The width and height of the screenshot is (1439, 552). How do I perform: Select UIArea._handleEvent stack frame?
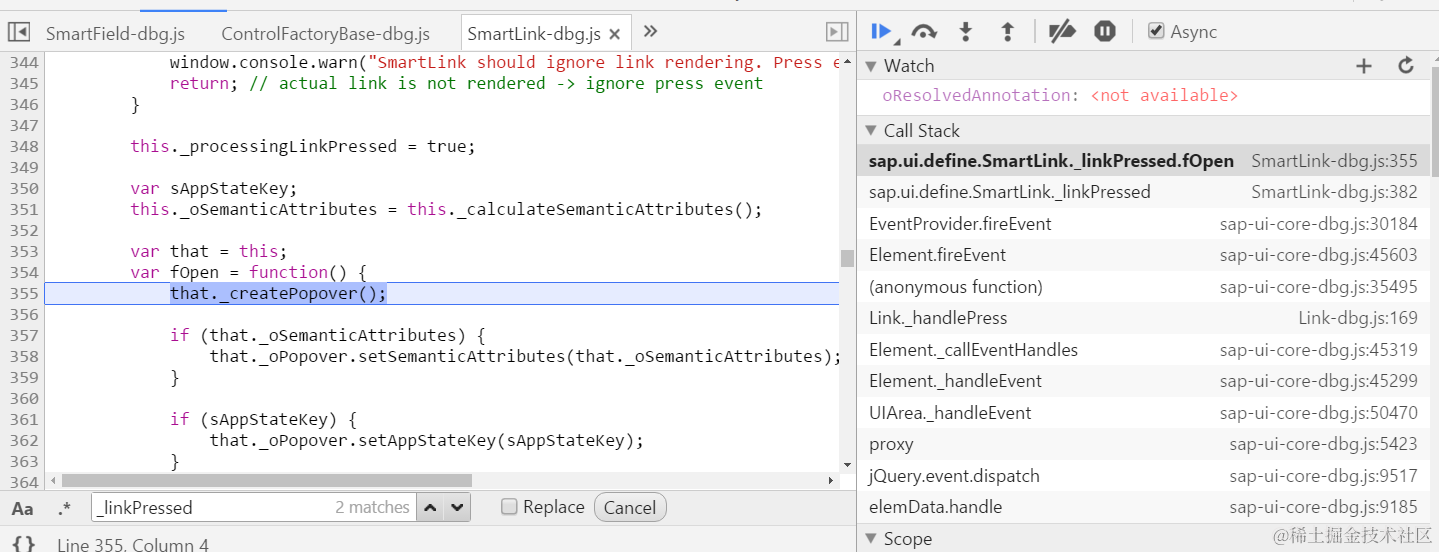(x=1143, y=413)
